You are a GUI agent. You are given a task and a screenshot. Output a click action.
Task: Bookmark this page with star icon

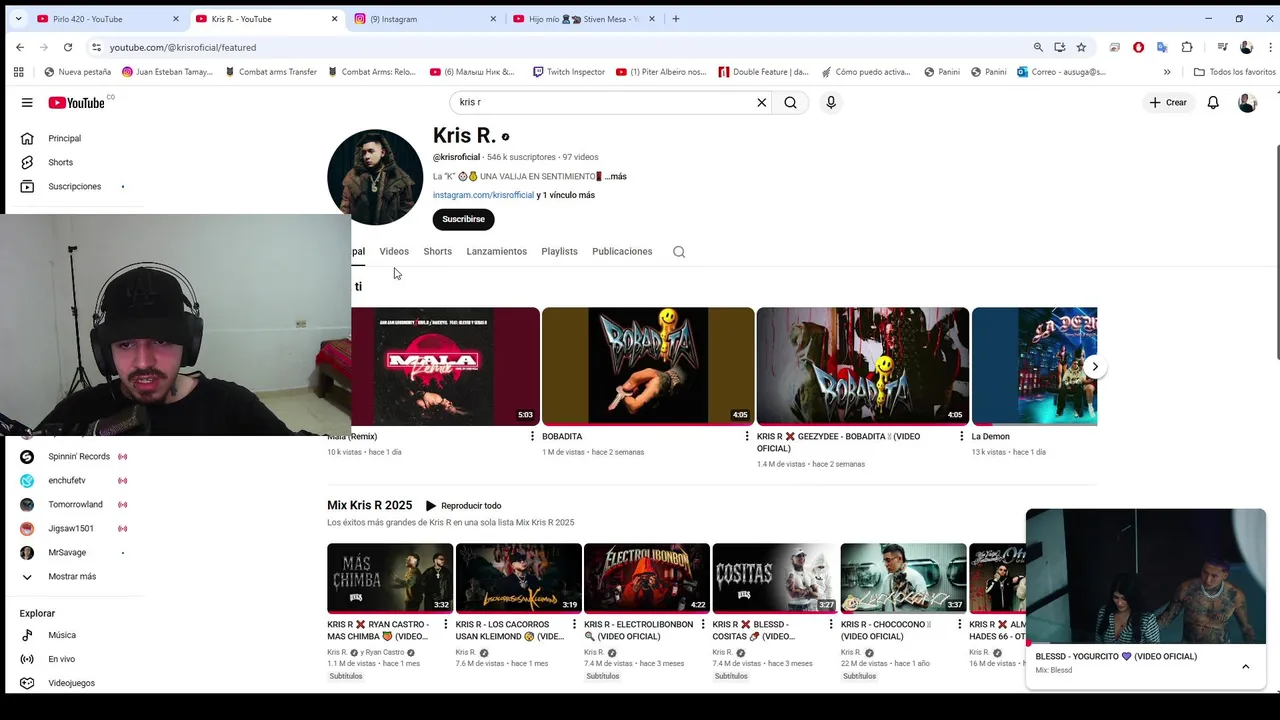[x=1081, y=47]
